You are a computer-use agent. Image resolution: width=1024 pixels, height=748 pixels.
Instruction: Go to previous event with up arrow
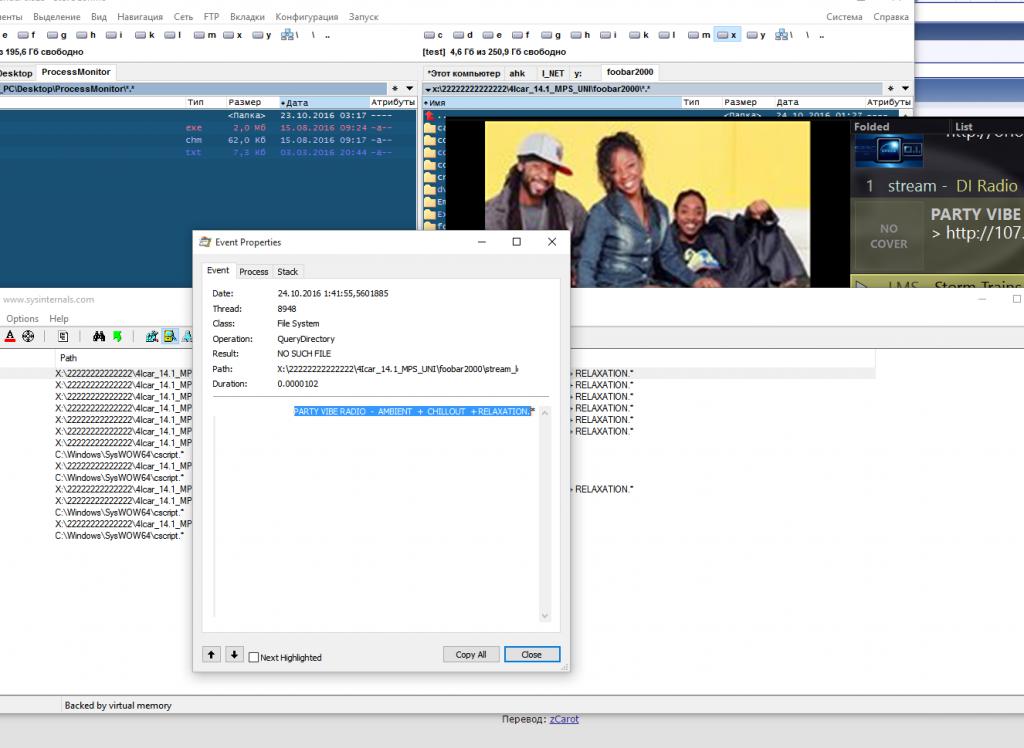pos(212,655)
